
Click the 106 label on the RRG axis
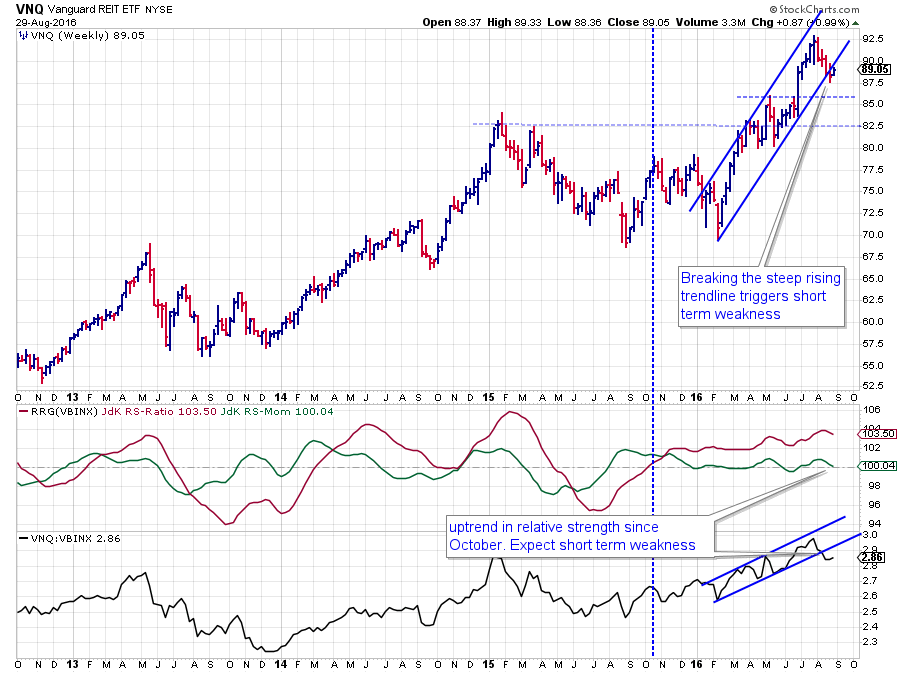coord(871,410)
